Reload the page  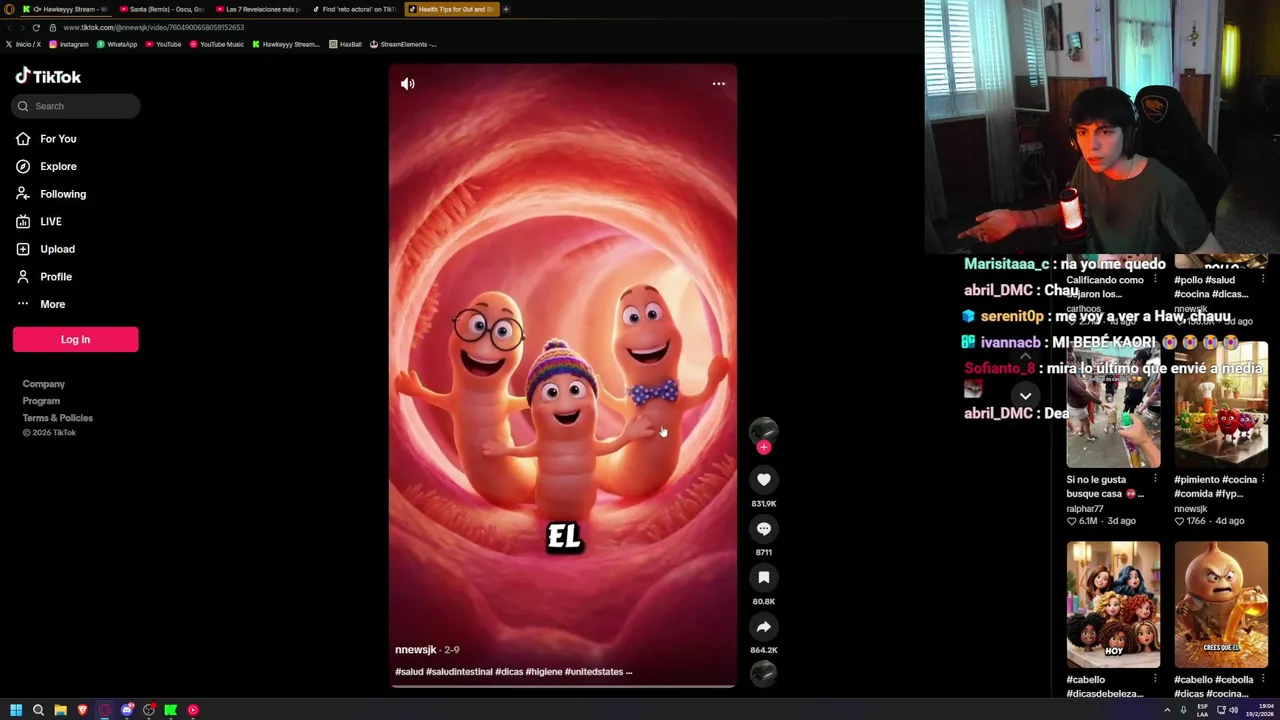pos(36,27)
